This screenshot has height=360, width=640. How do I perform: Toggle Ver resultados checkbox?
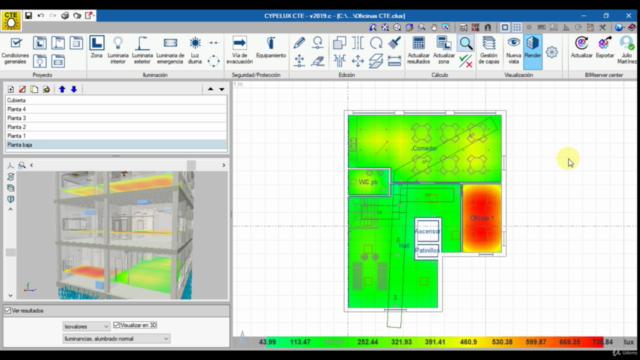point(8,311)
